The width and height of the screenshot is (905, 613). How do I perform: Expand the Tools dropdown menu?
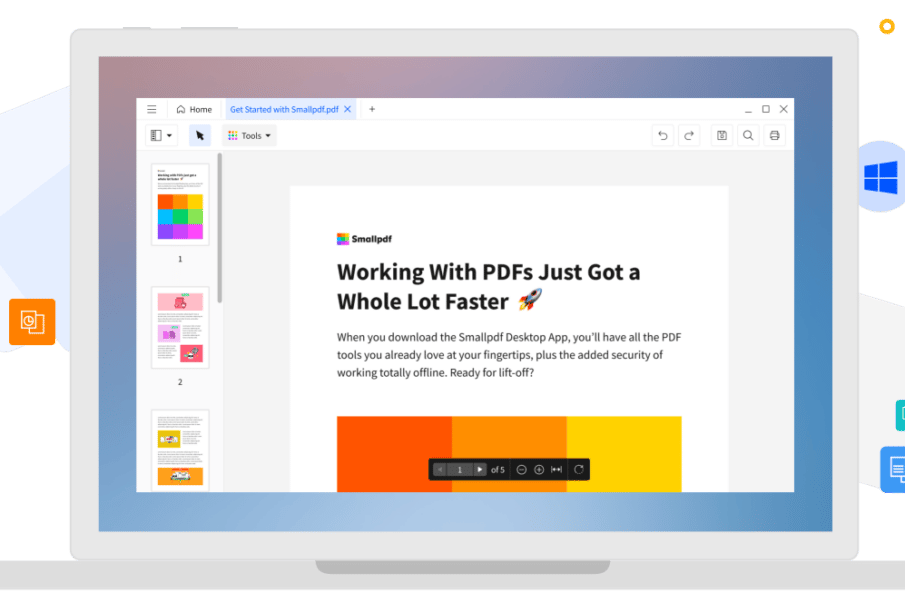tap(249, 136)
